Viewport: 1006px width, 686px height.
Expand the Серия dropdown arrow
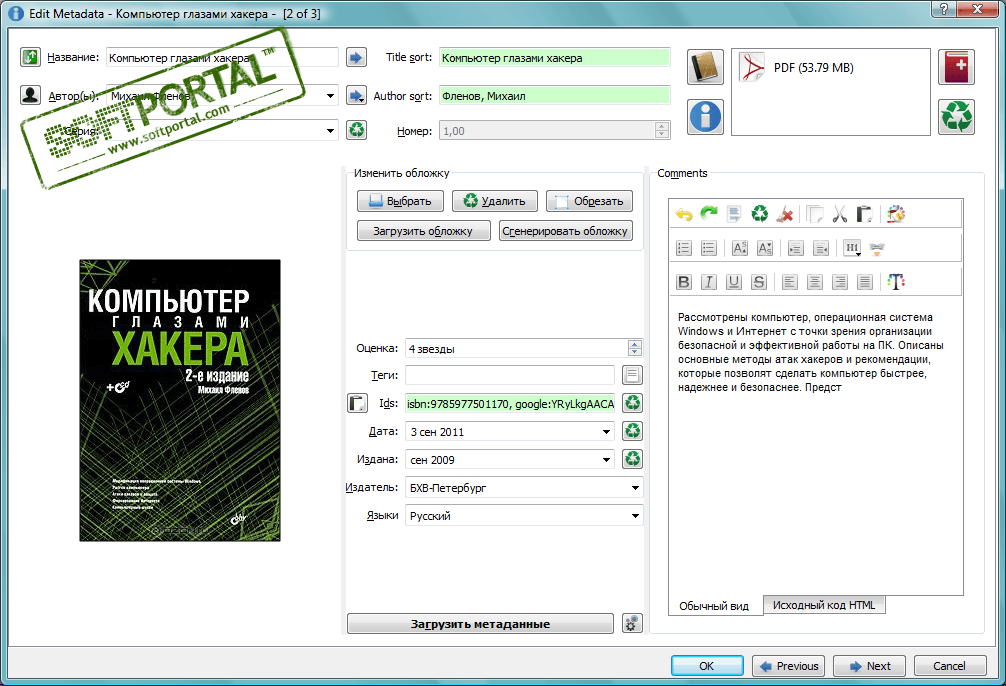(x=330, y=130)
